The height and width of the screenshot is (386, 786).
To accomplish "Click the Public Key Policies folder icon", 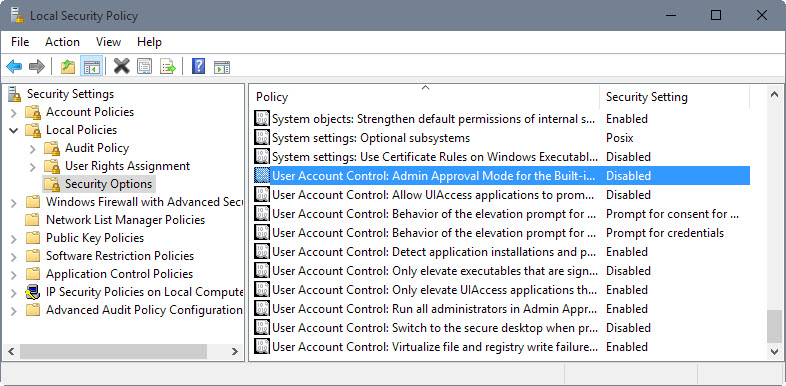I will click(x=33, y=238).
